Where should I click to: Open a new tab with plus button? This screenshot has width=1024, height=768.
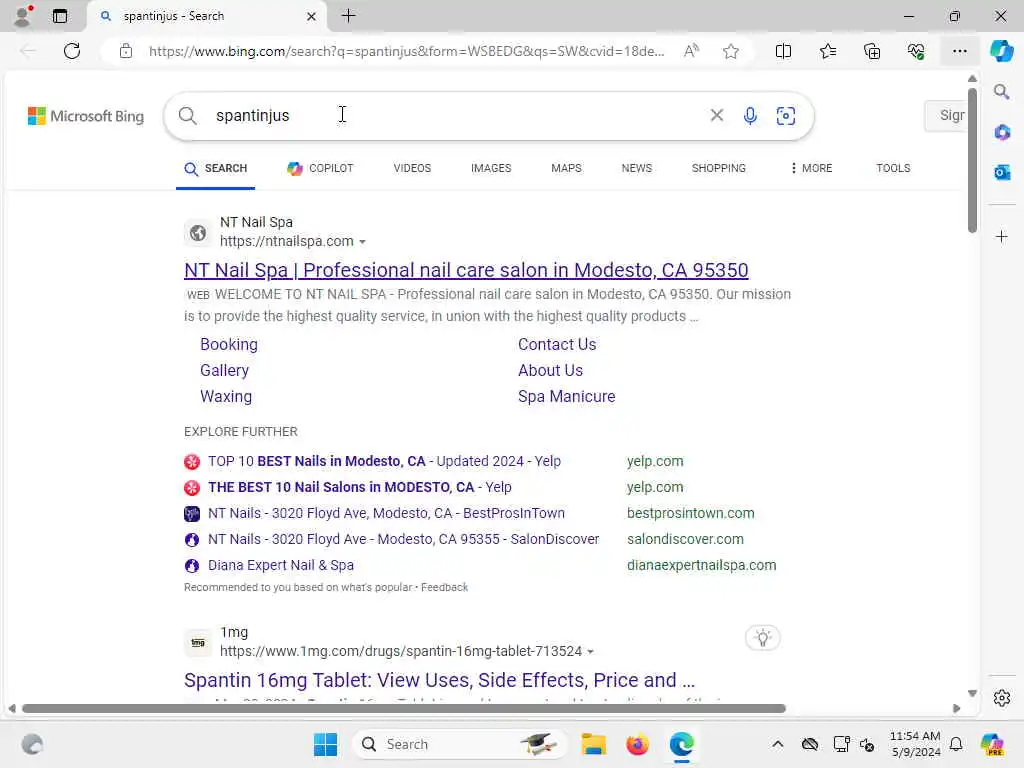click(x=349, y=16)
